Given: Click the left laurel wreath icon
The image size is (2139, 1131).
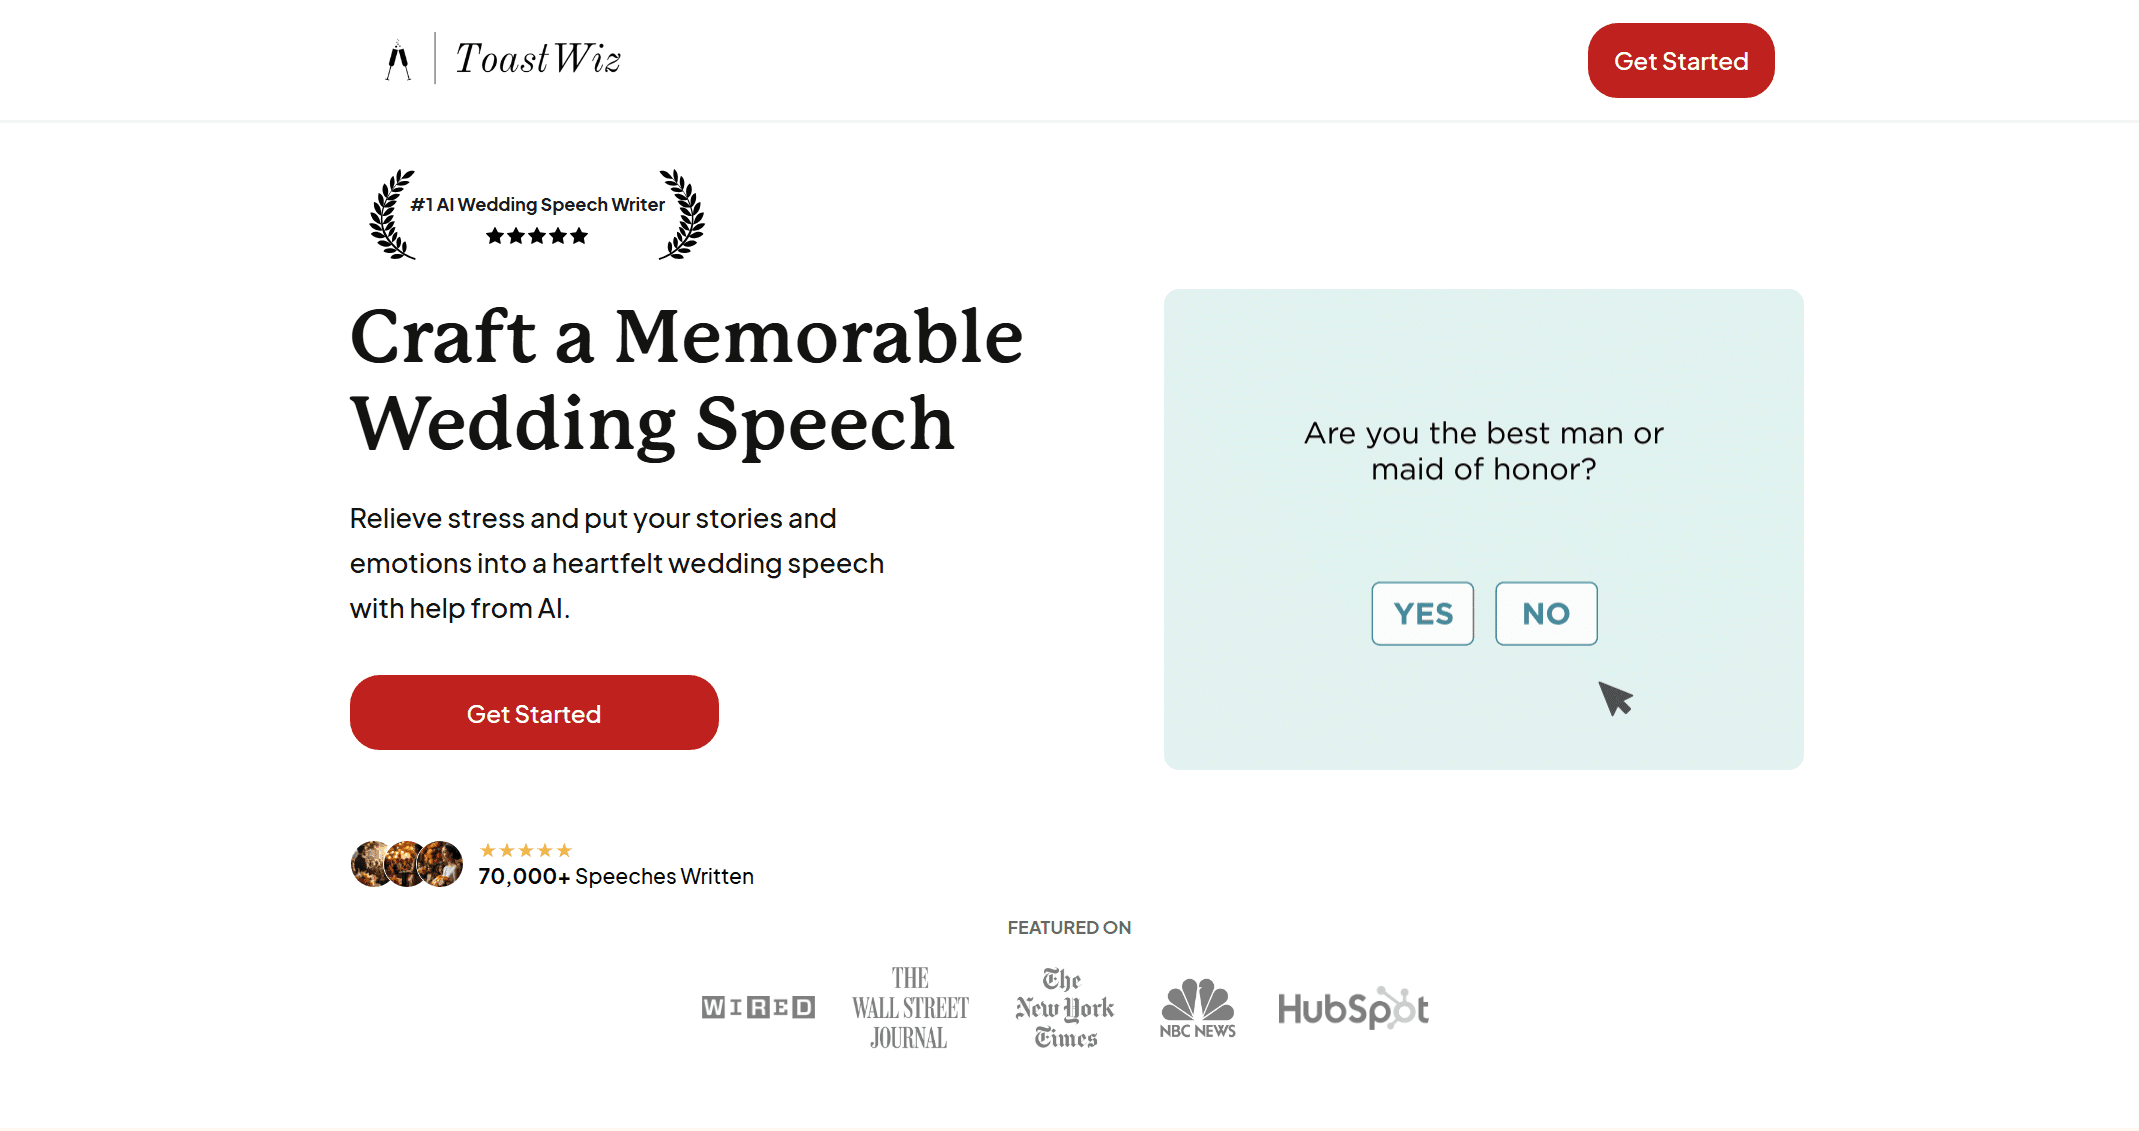Looking at the screenshot, I should [391, 214].
